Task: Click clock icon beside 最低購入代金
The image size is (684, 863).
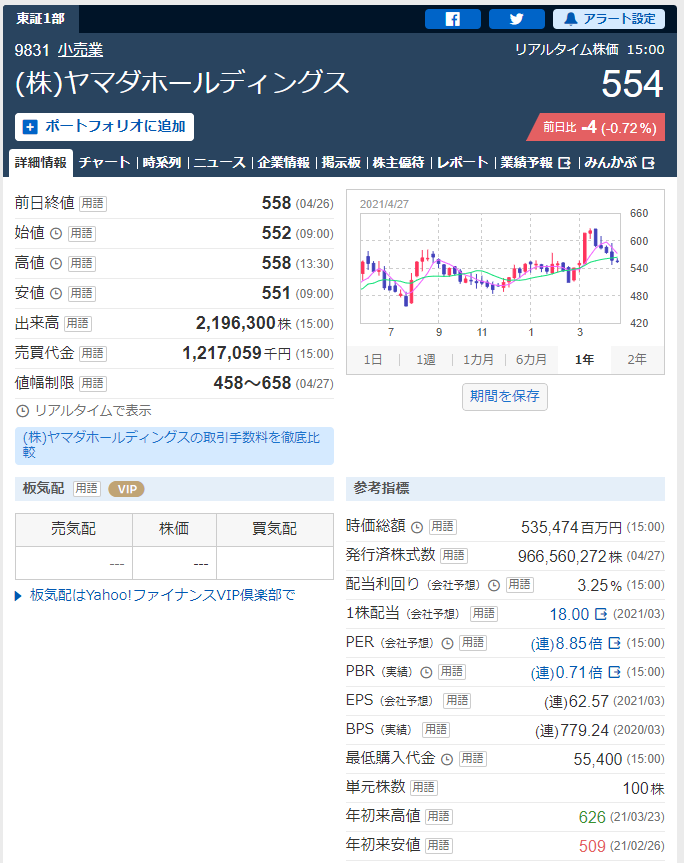Action: 447,759
